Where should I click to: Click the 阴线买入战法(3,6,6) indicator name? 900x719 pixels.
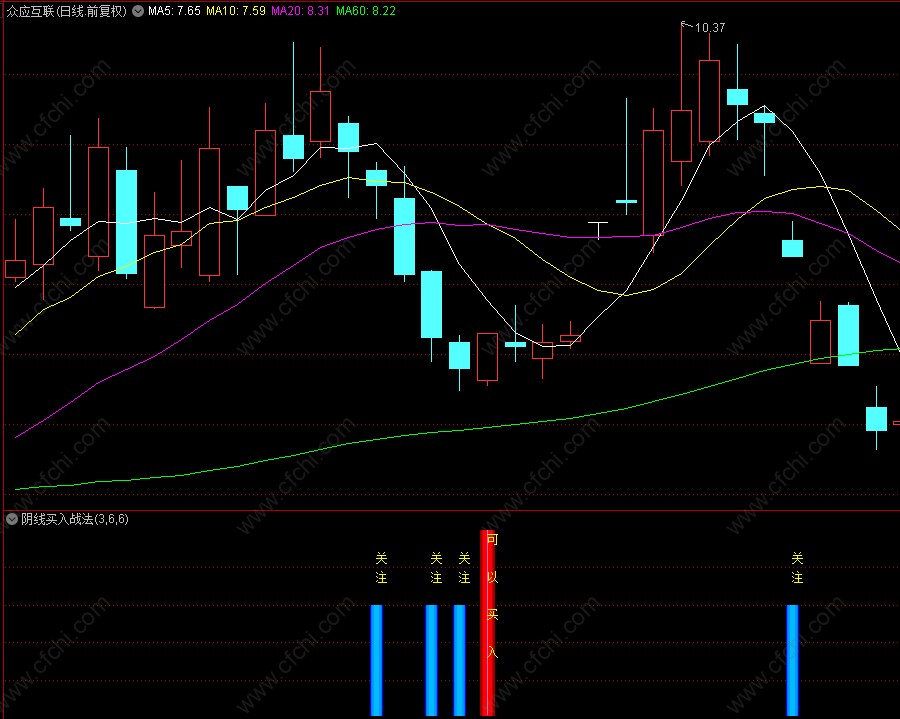75,519
